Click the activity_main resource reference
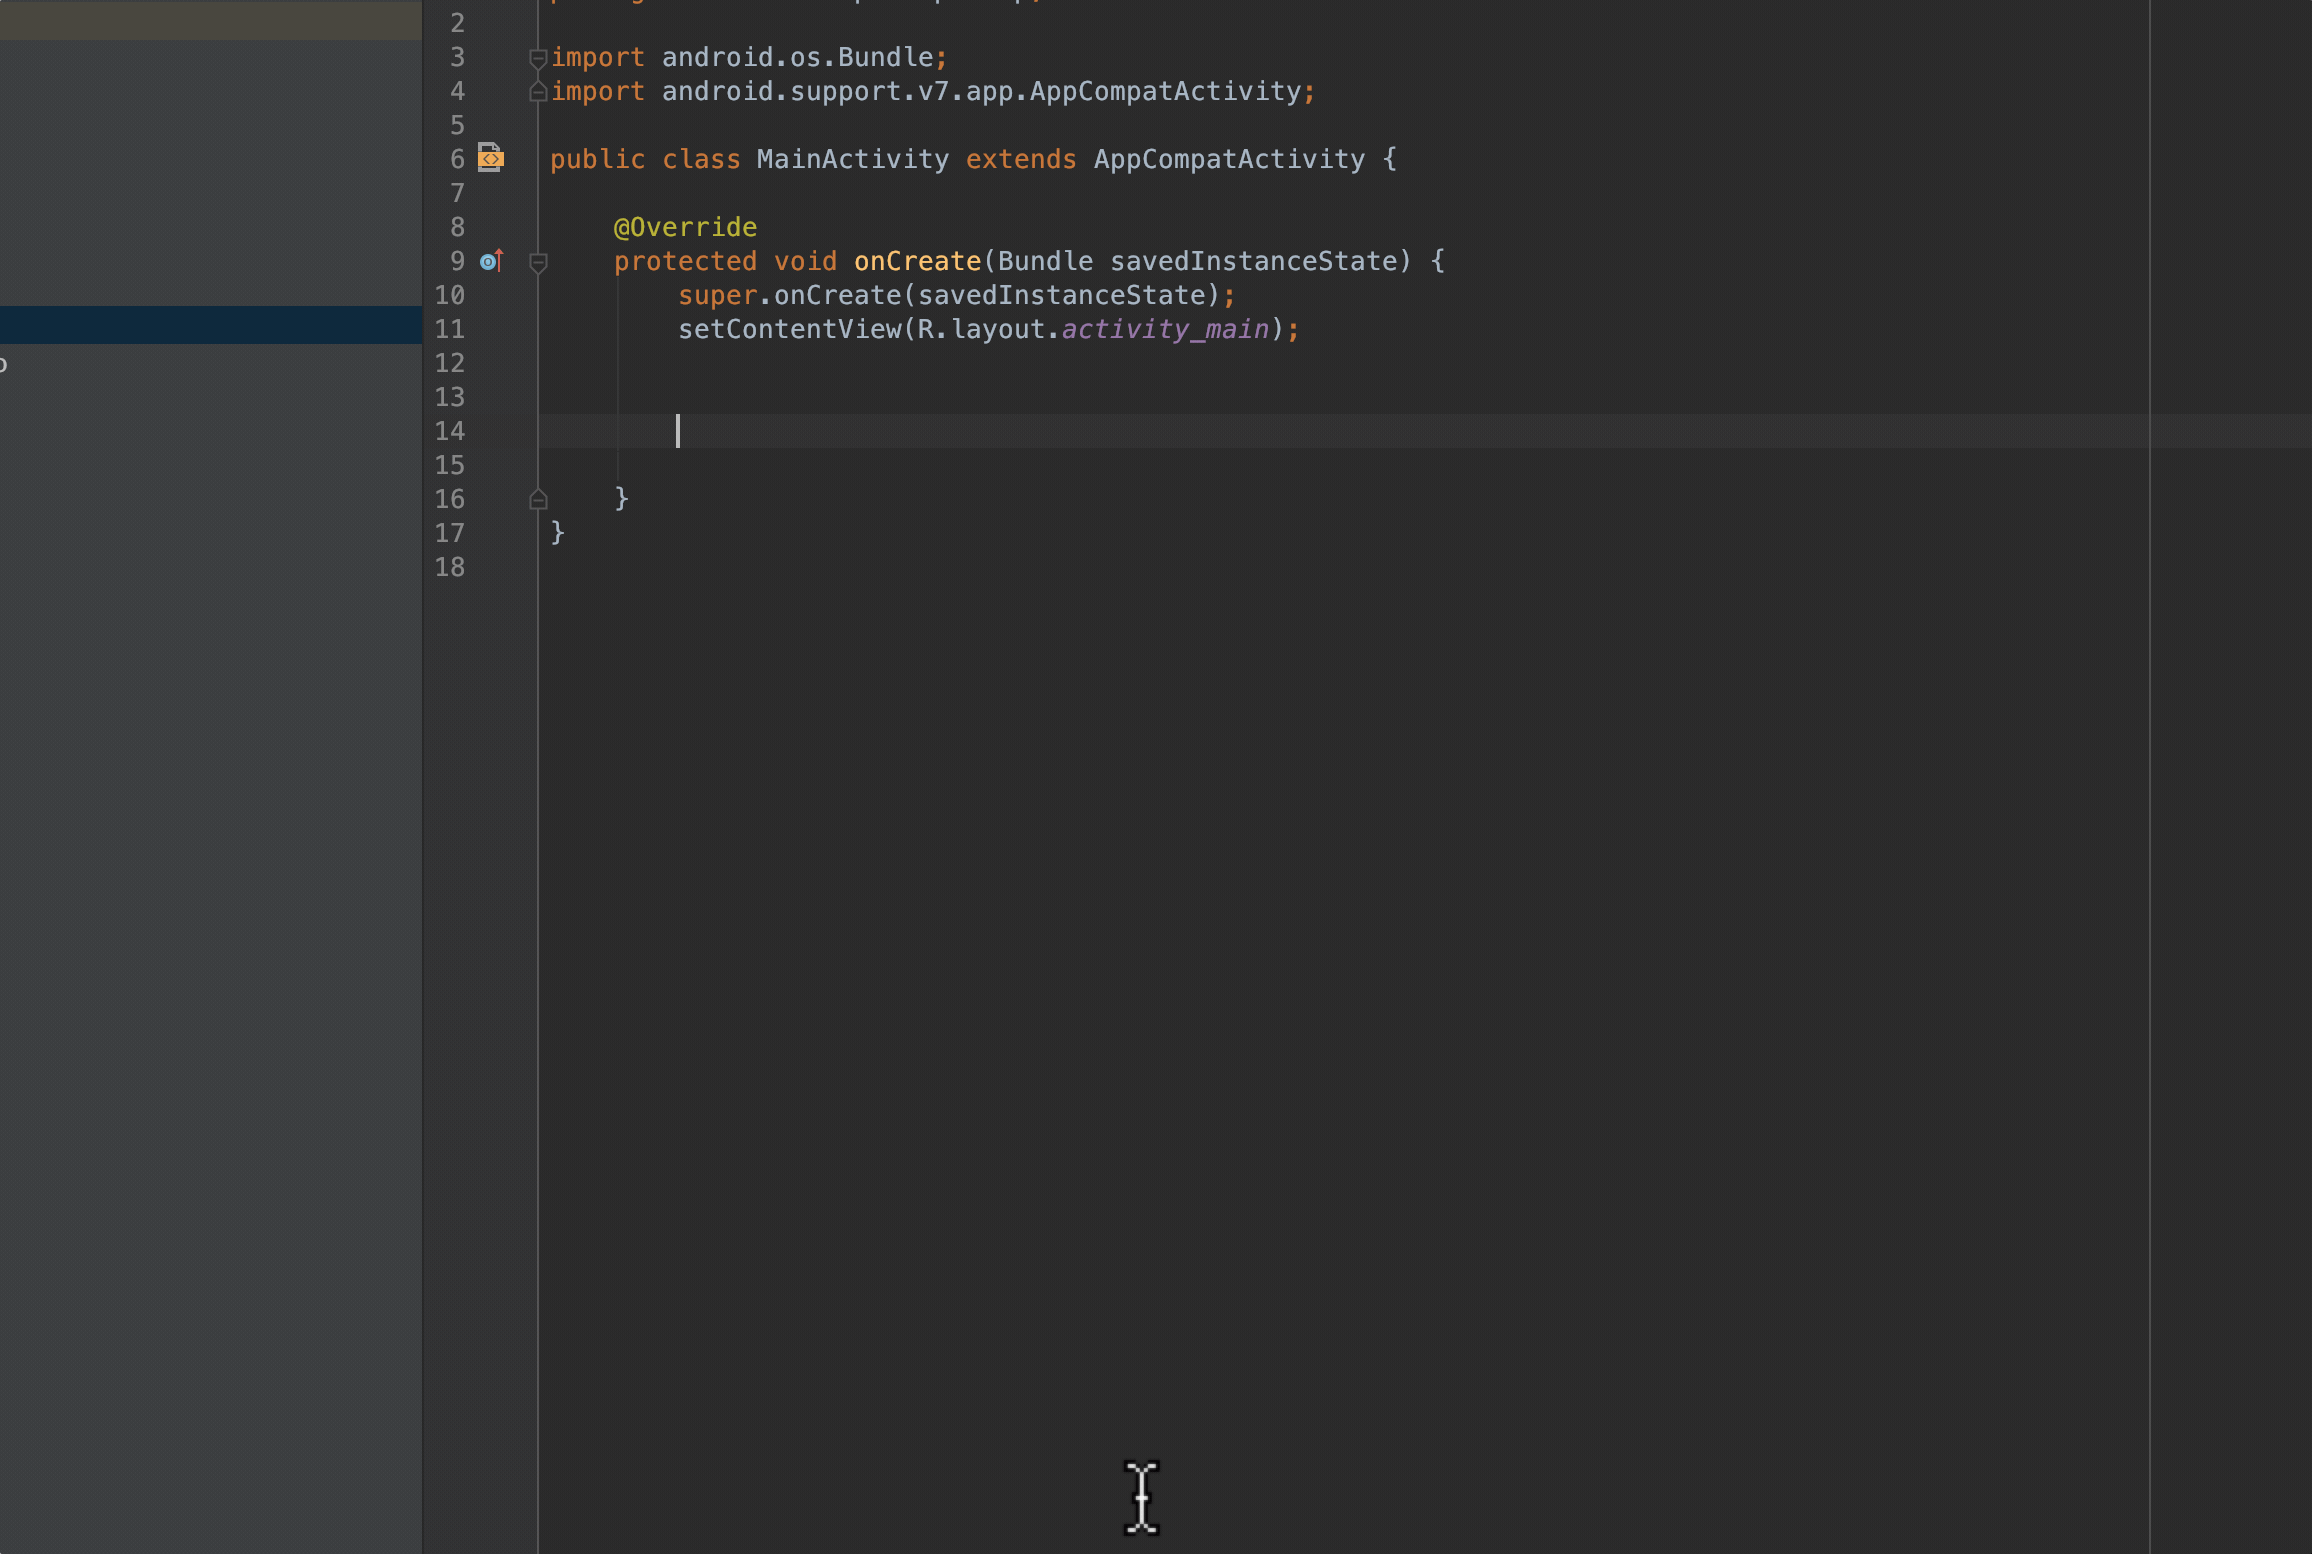Screen dimensions: 2312x1554 [x=1165, y=329]
